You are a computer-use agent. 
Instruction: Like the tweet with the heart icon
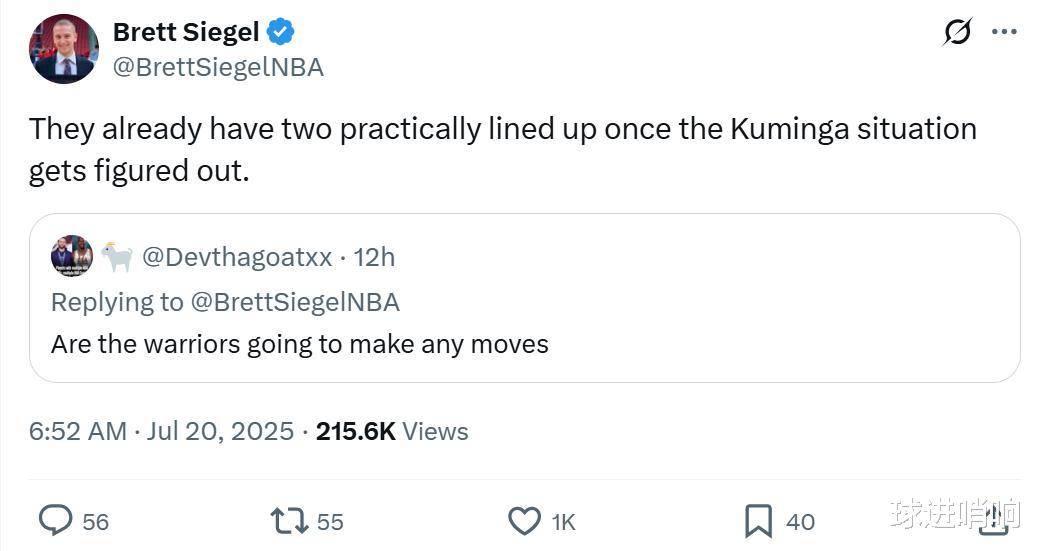[524, 521]
